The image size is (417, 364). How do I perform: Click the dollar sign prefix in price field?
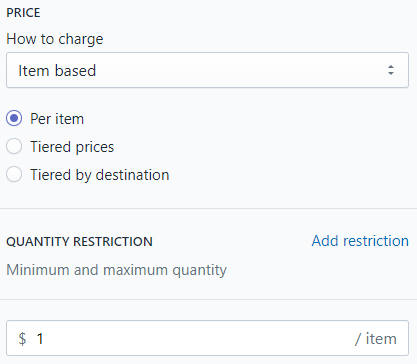[22, 339]
